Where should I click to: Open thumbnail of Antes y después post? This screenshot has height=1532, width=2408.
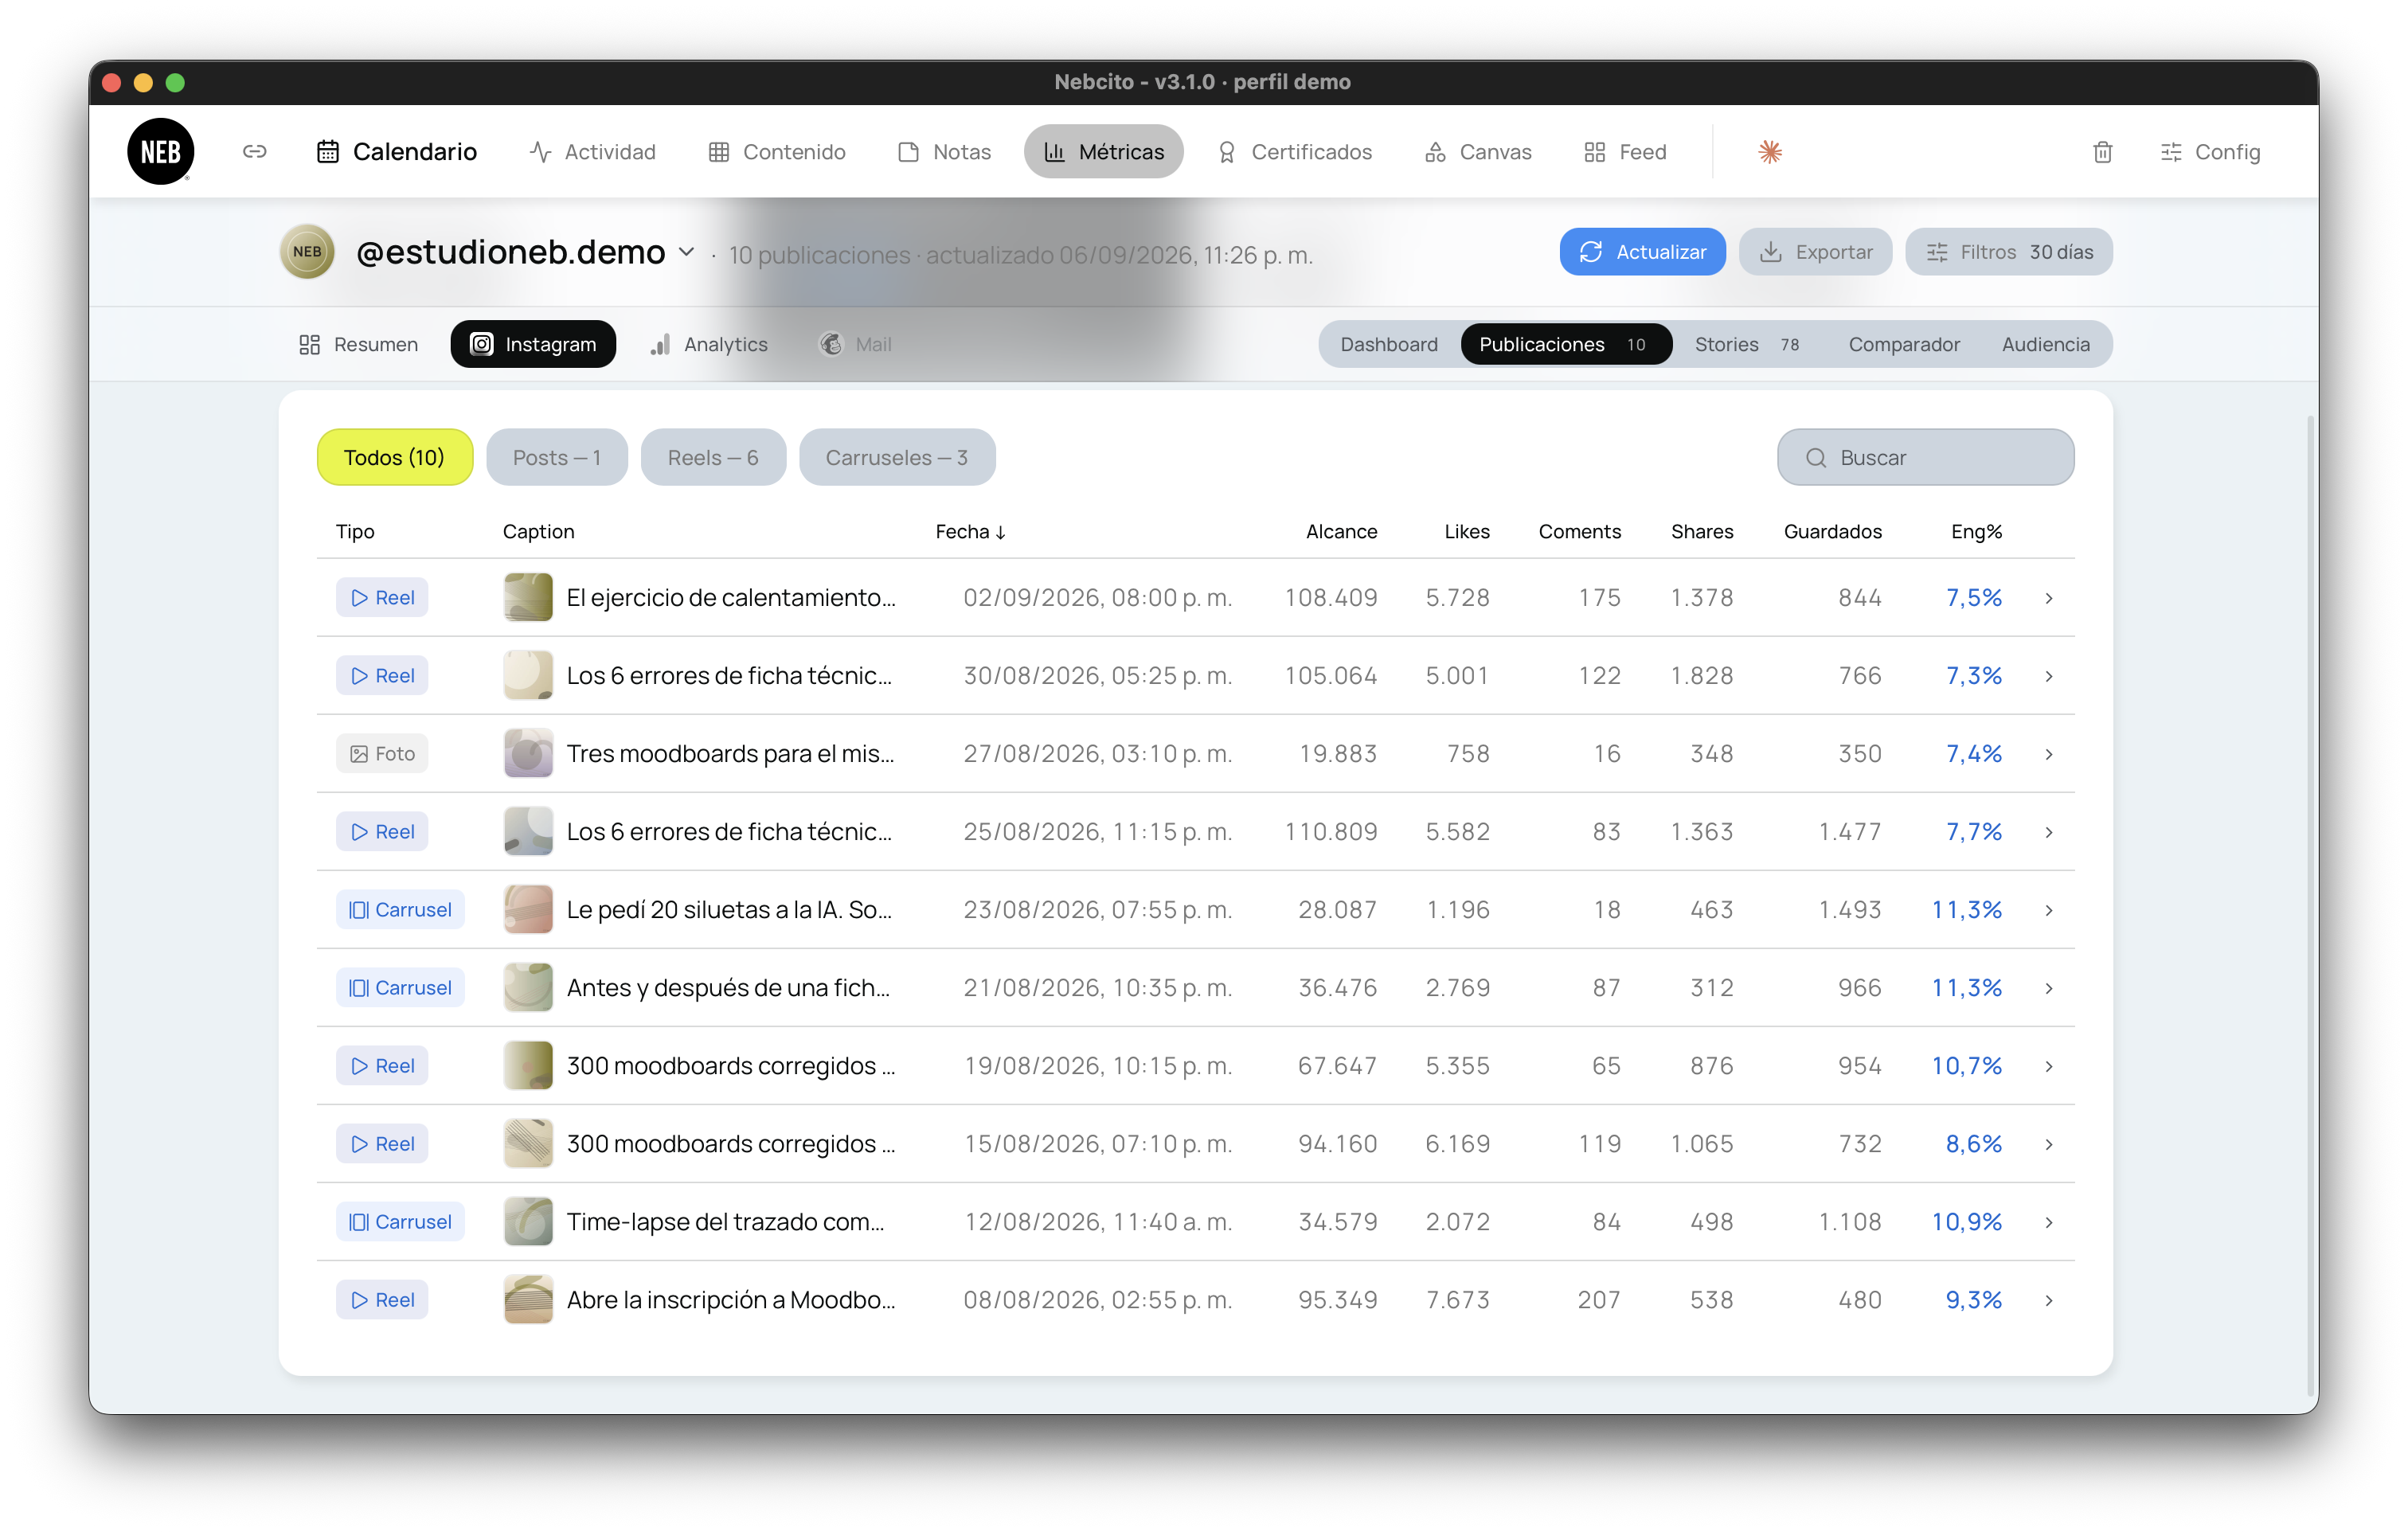tap(528, 988)
